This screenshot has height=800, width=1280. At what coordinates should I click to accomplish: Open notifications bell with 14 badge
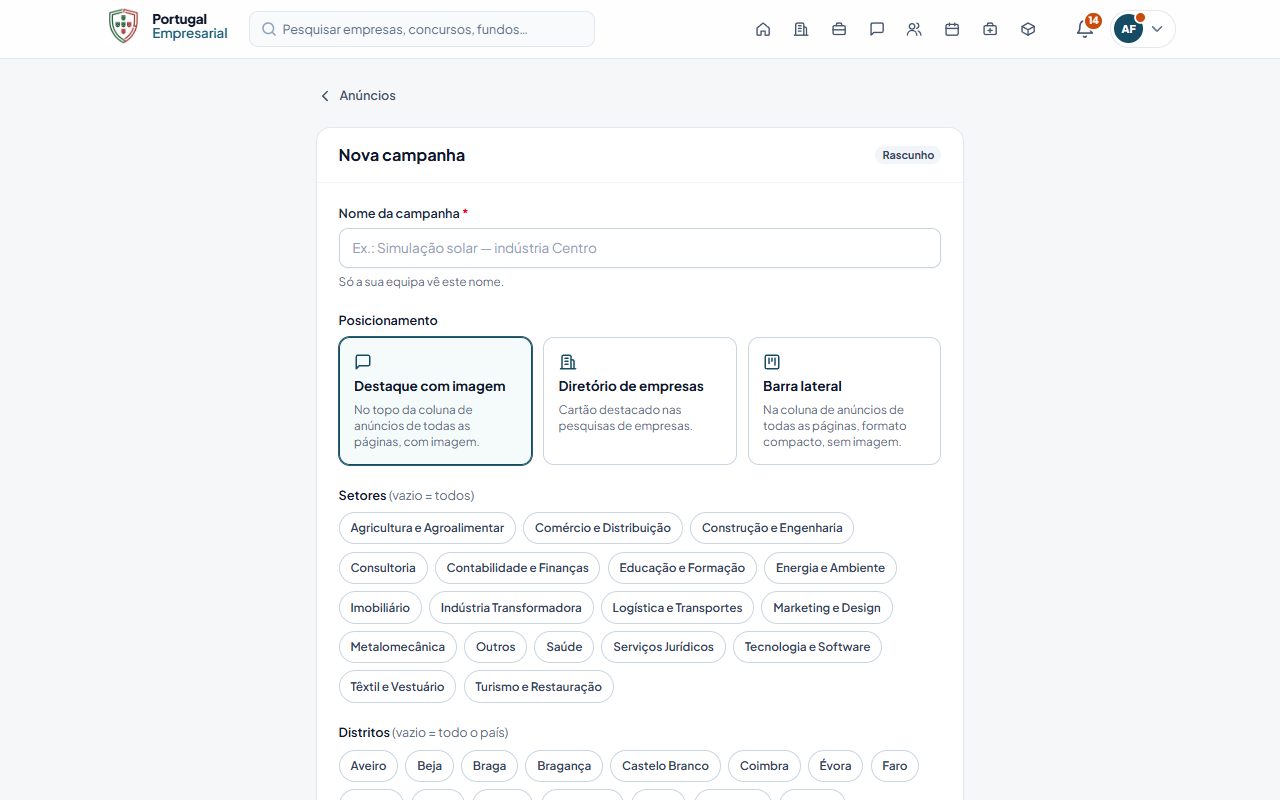(x=1085, y=28)
